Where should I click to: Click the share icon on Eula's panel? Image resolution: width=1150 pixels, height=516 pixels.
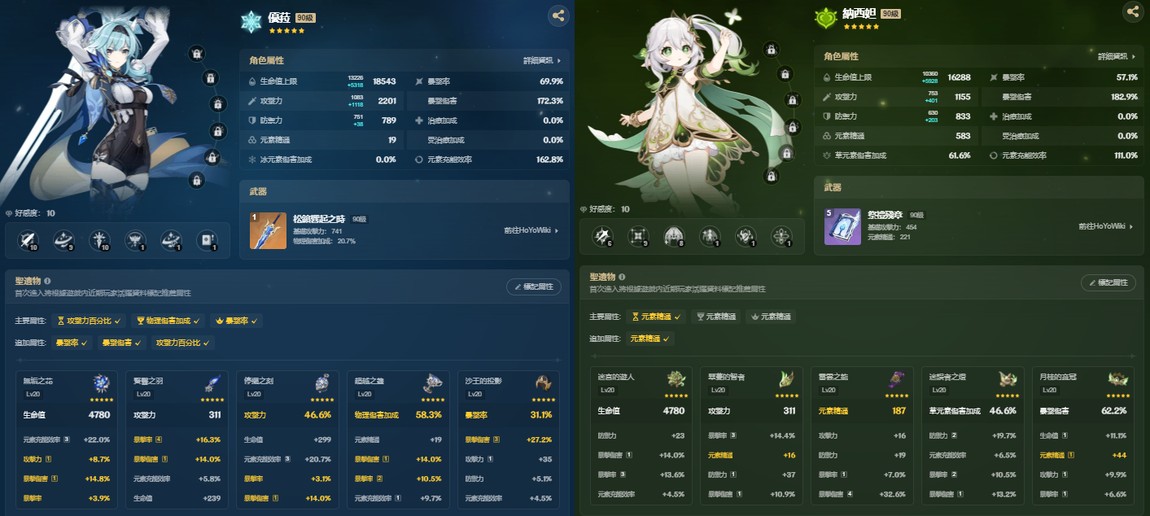click(558, 15)
